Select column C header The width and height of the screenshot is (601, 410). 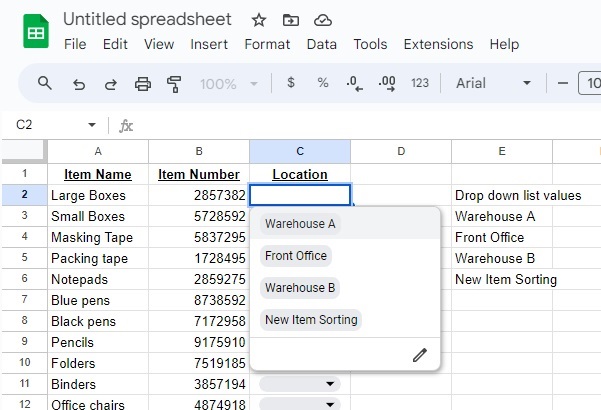point(300,151)
